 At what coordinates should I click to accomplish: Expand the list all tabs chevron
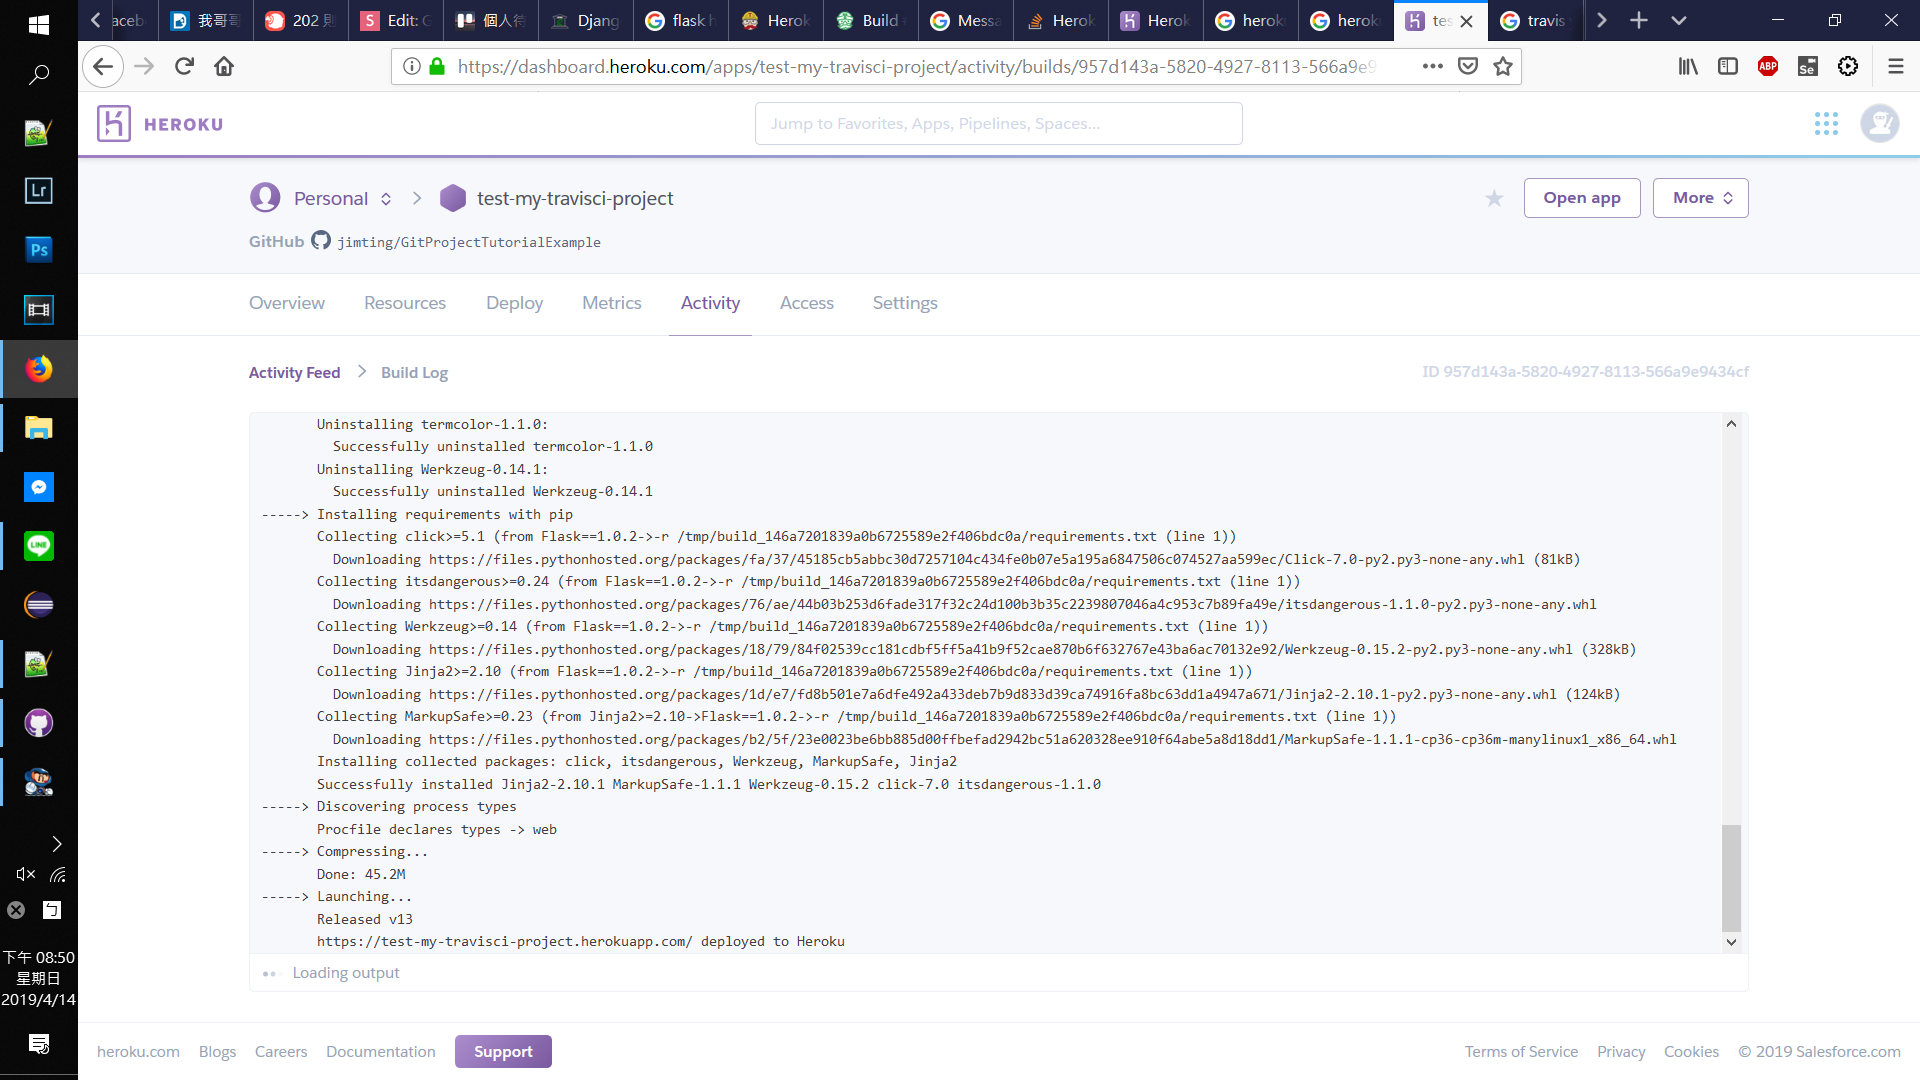tap(1678, 20)
